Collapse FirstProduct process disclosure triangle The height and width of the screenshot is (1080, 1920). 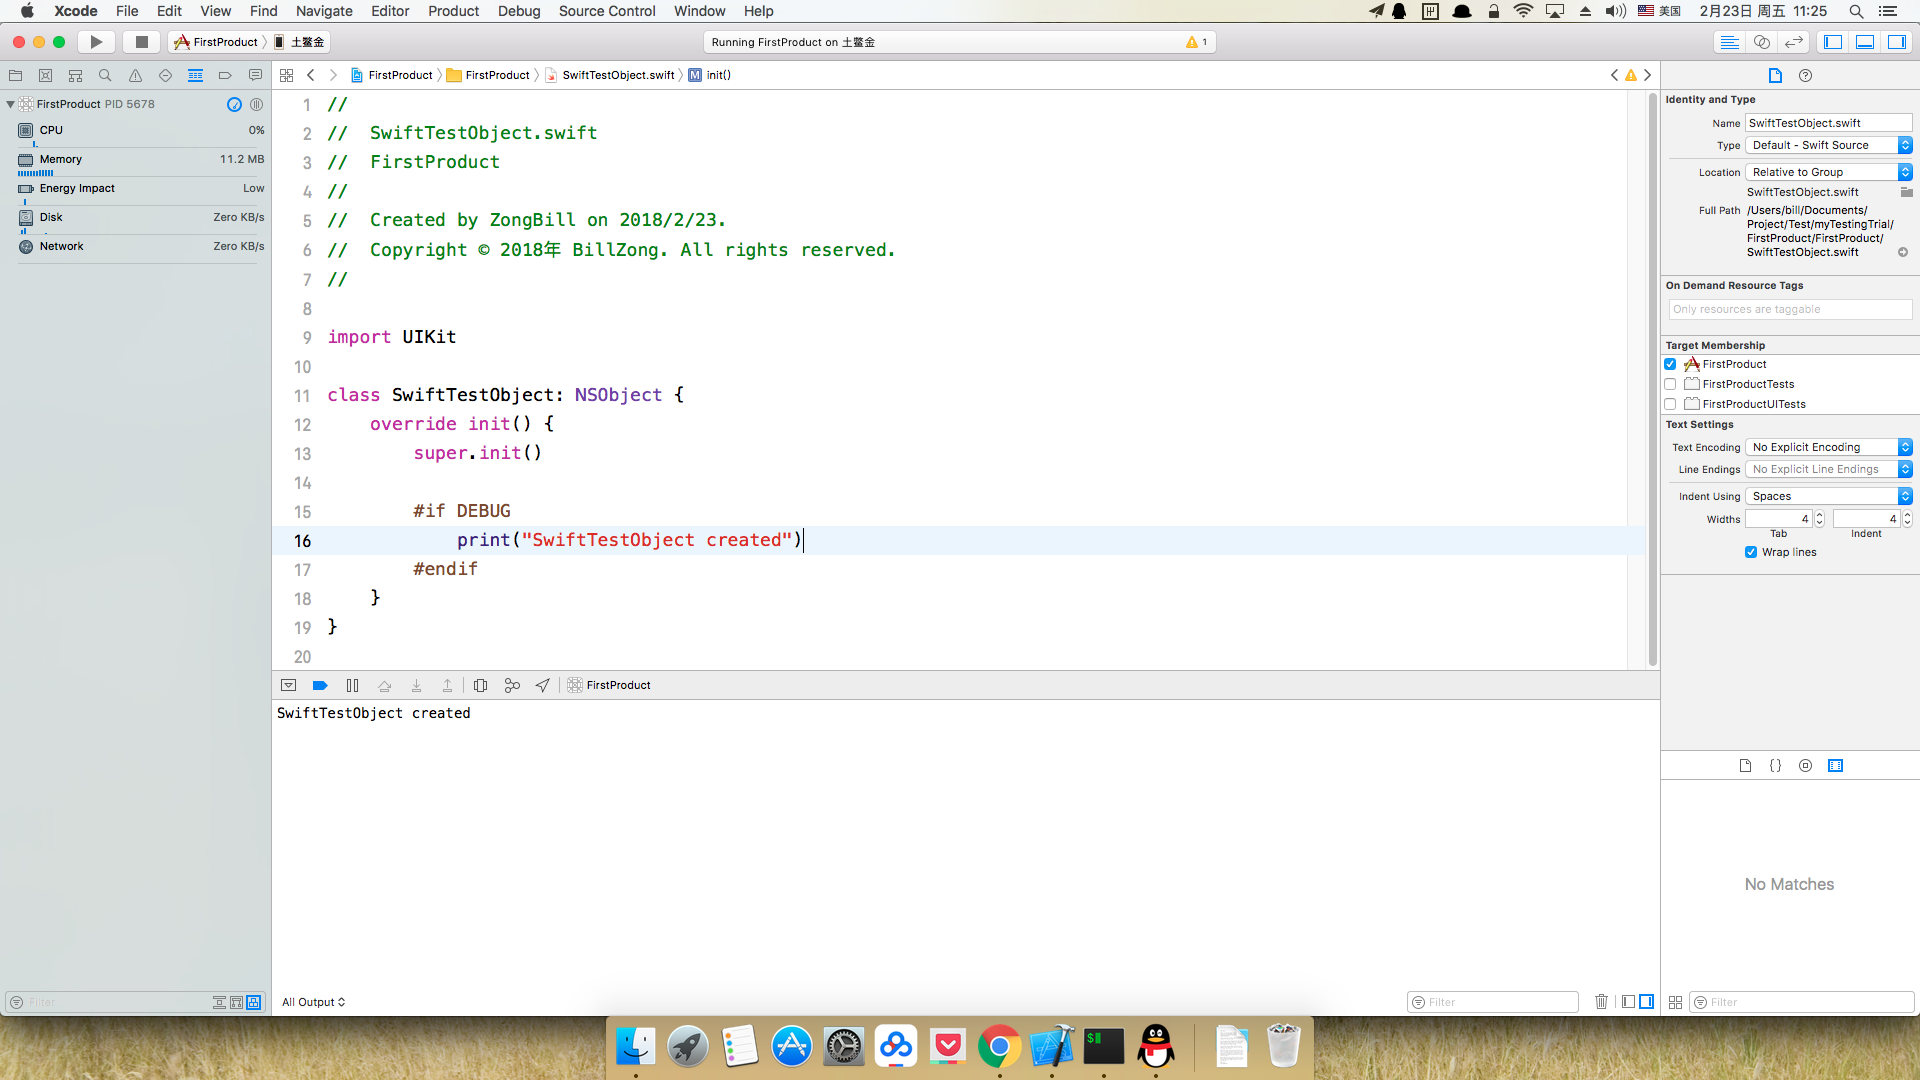10,104
